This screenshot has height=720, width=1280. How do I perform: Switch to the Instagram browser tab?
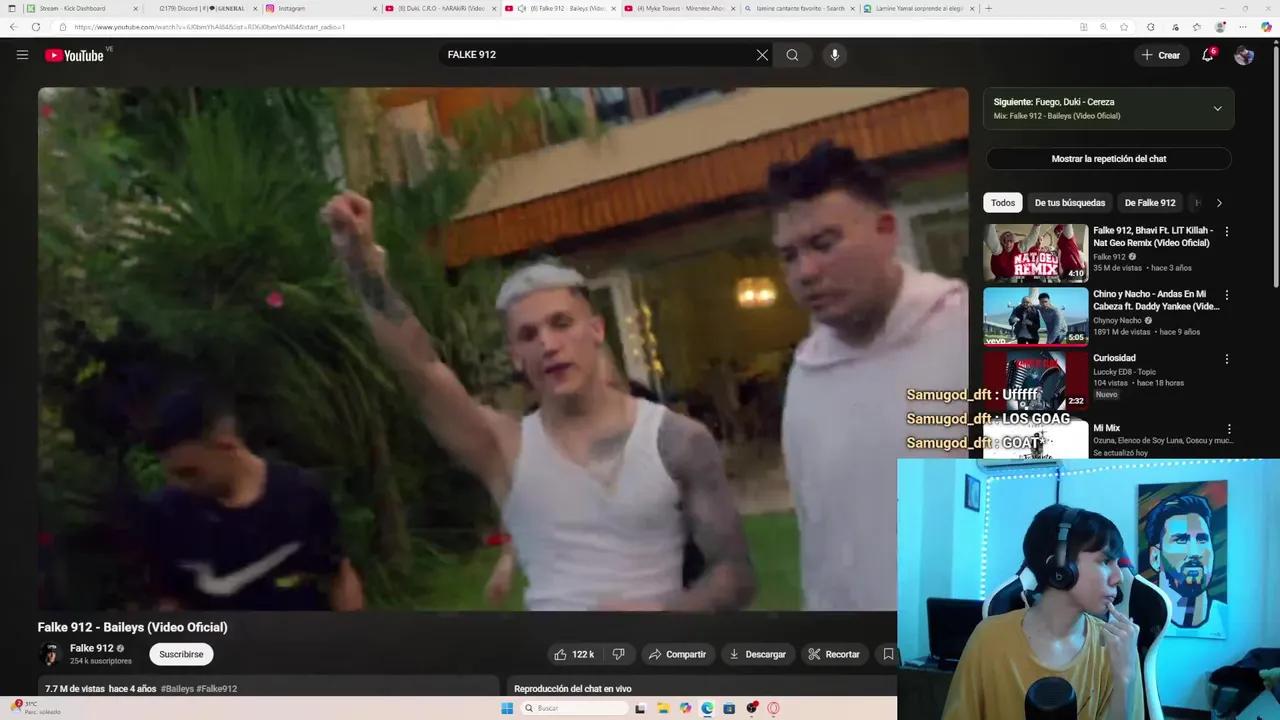click(323, 8)
